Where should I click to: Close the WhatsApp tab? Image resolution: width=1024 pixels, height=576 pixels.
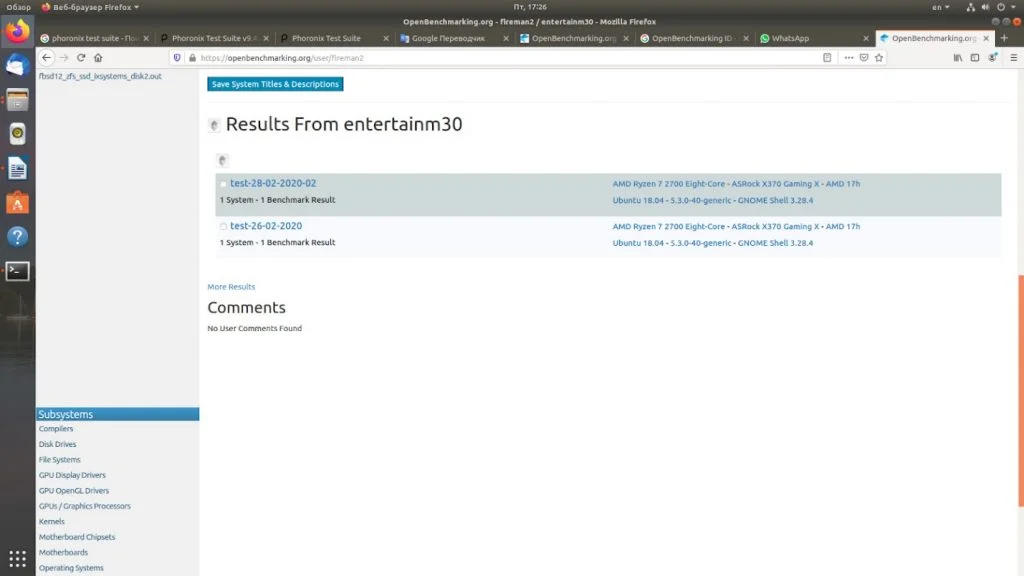point(866,39)
